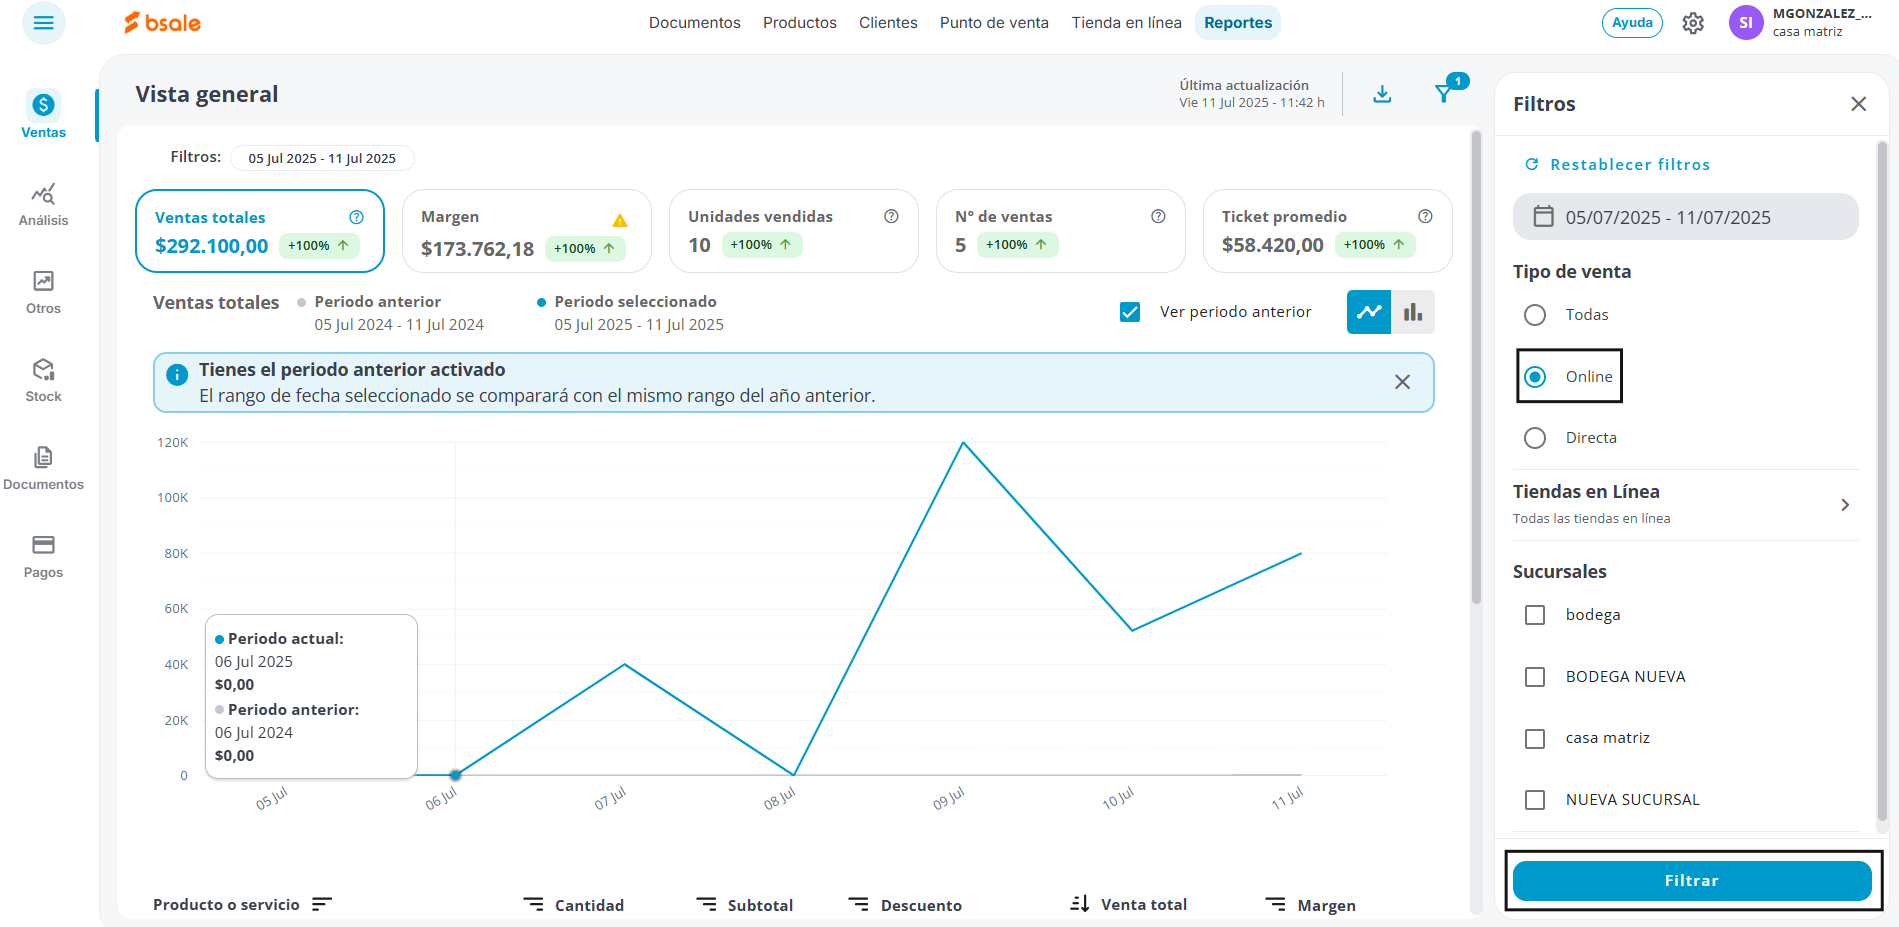Open the Reportes menu
1899x927 pixels.
point(1238,22)
